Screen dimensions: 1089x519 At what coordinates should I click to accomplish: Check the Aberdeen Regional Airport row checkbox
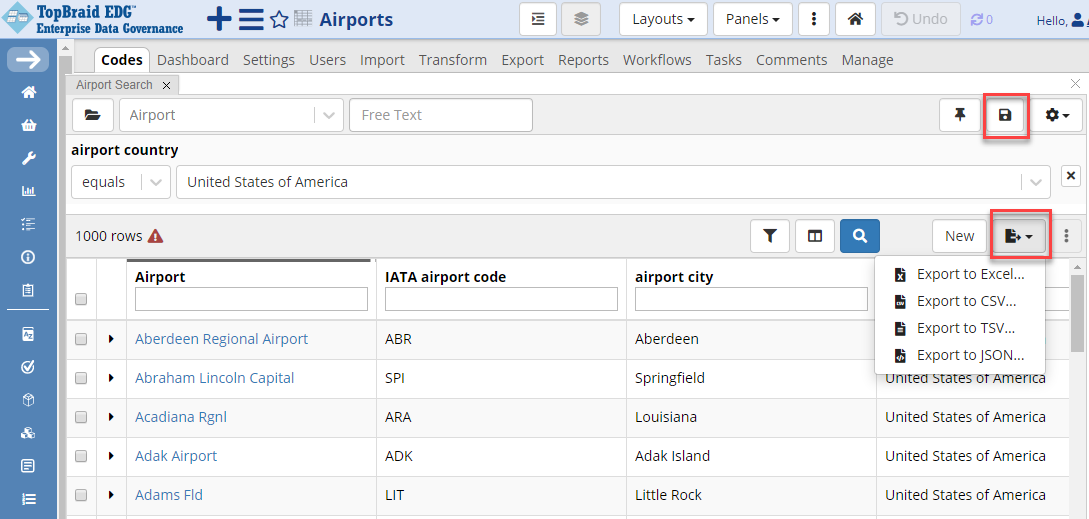pyautogui.click(x=81, y=339)
